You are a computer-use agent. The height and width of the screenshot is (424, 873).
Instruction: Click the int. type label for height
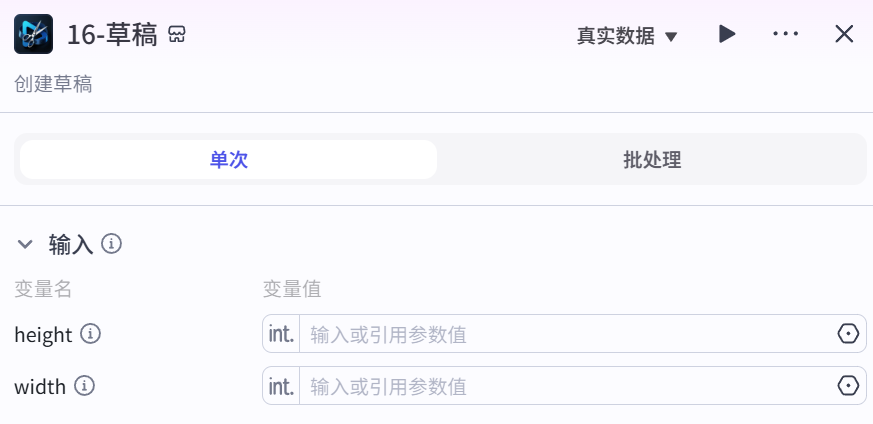click(281, 334)
